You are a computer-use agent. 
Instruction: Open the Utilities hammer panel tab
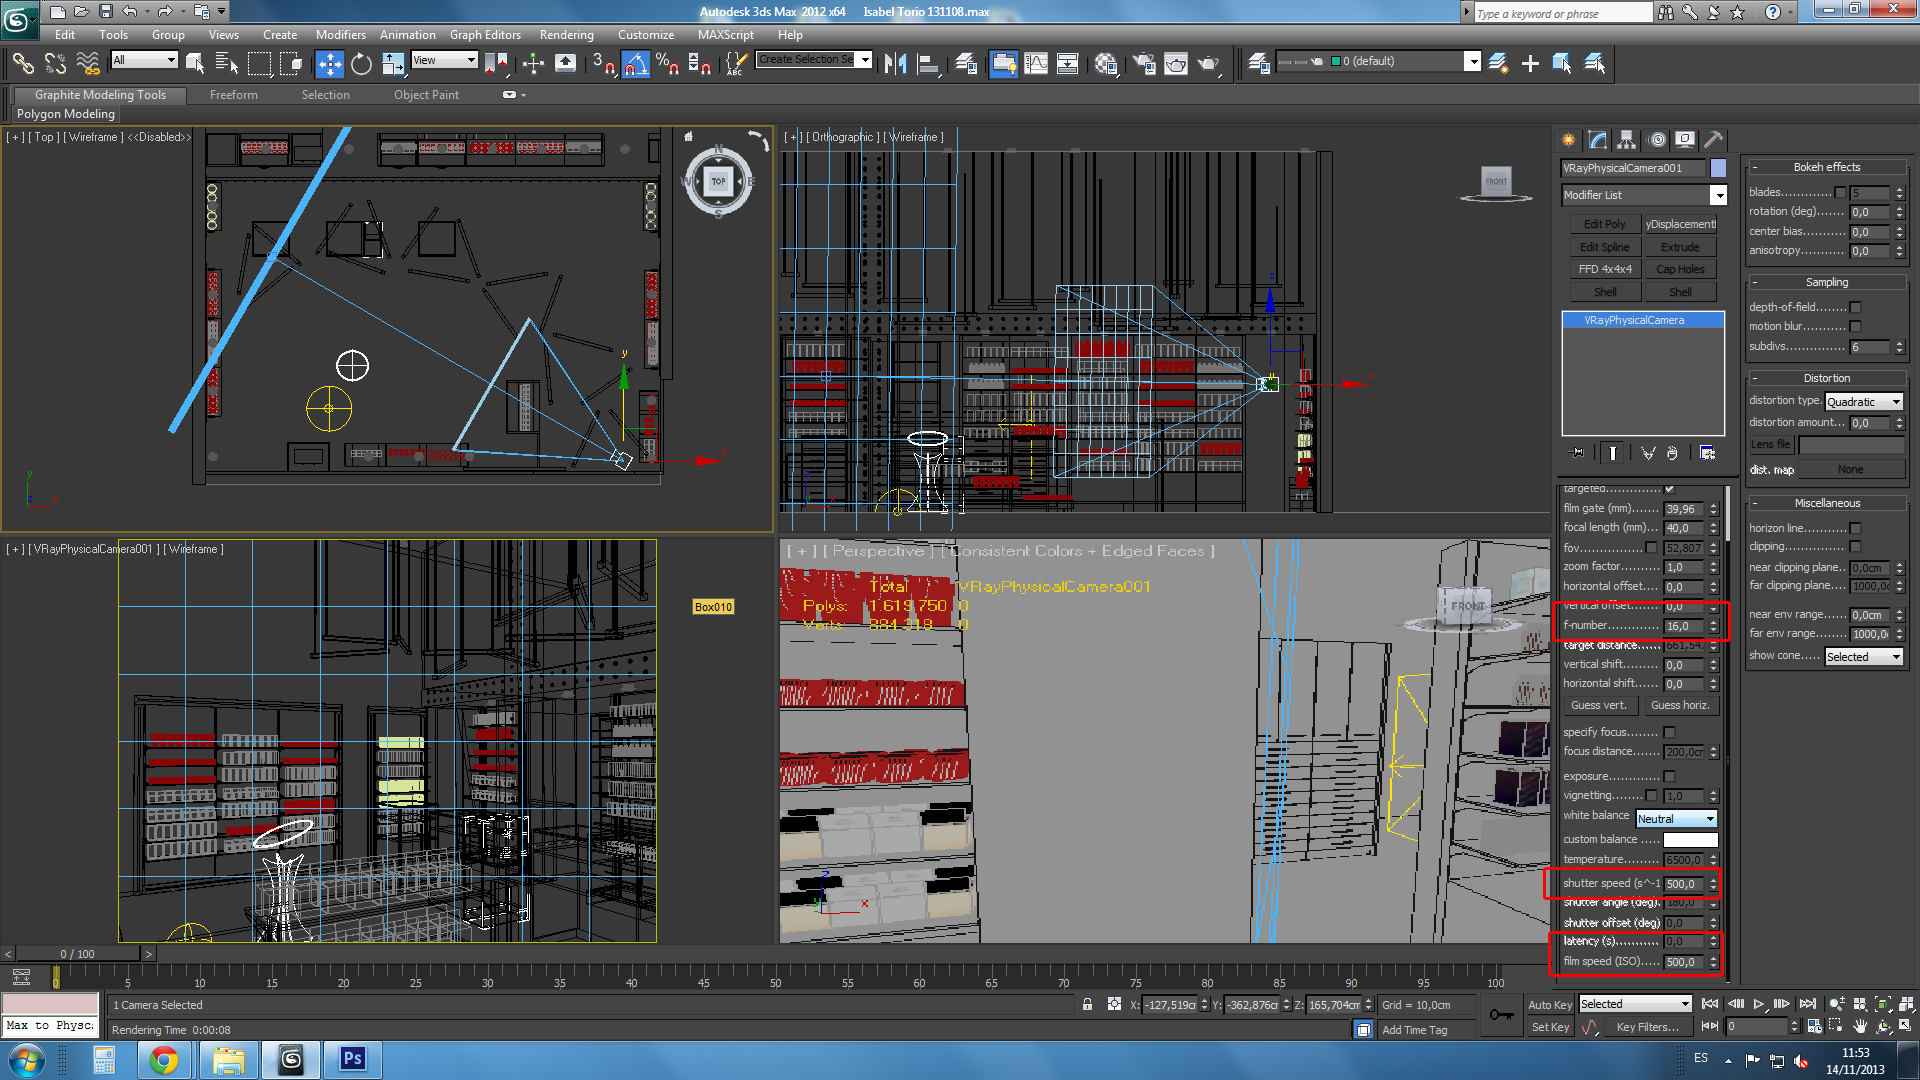pyautogui.click(x=1714, y=140)
